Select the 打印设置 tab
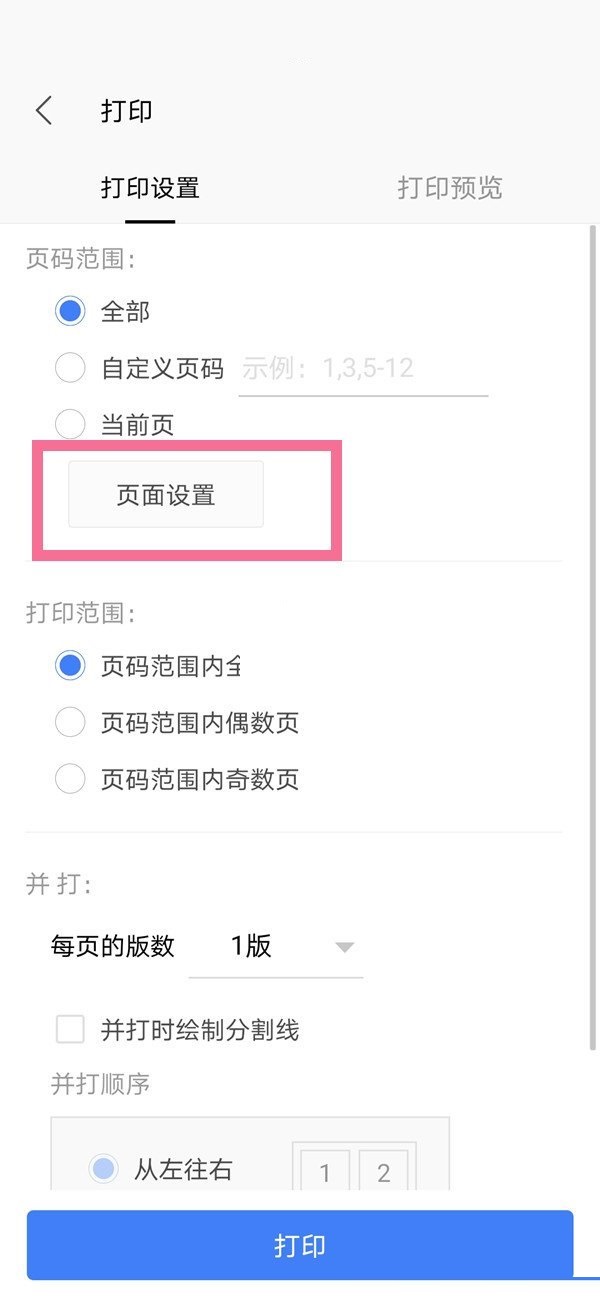The image size is (600, 1300). (150, 187)
